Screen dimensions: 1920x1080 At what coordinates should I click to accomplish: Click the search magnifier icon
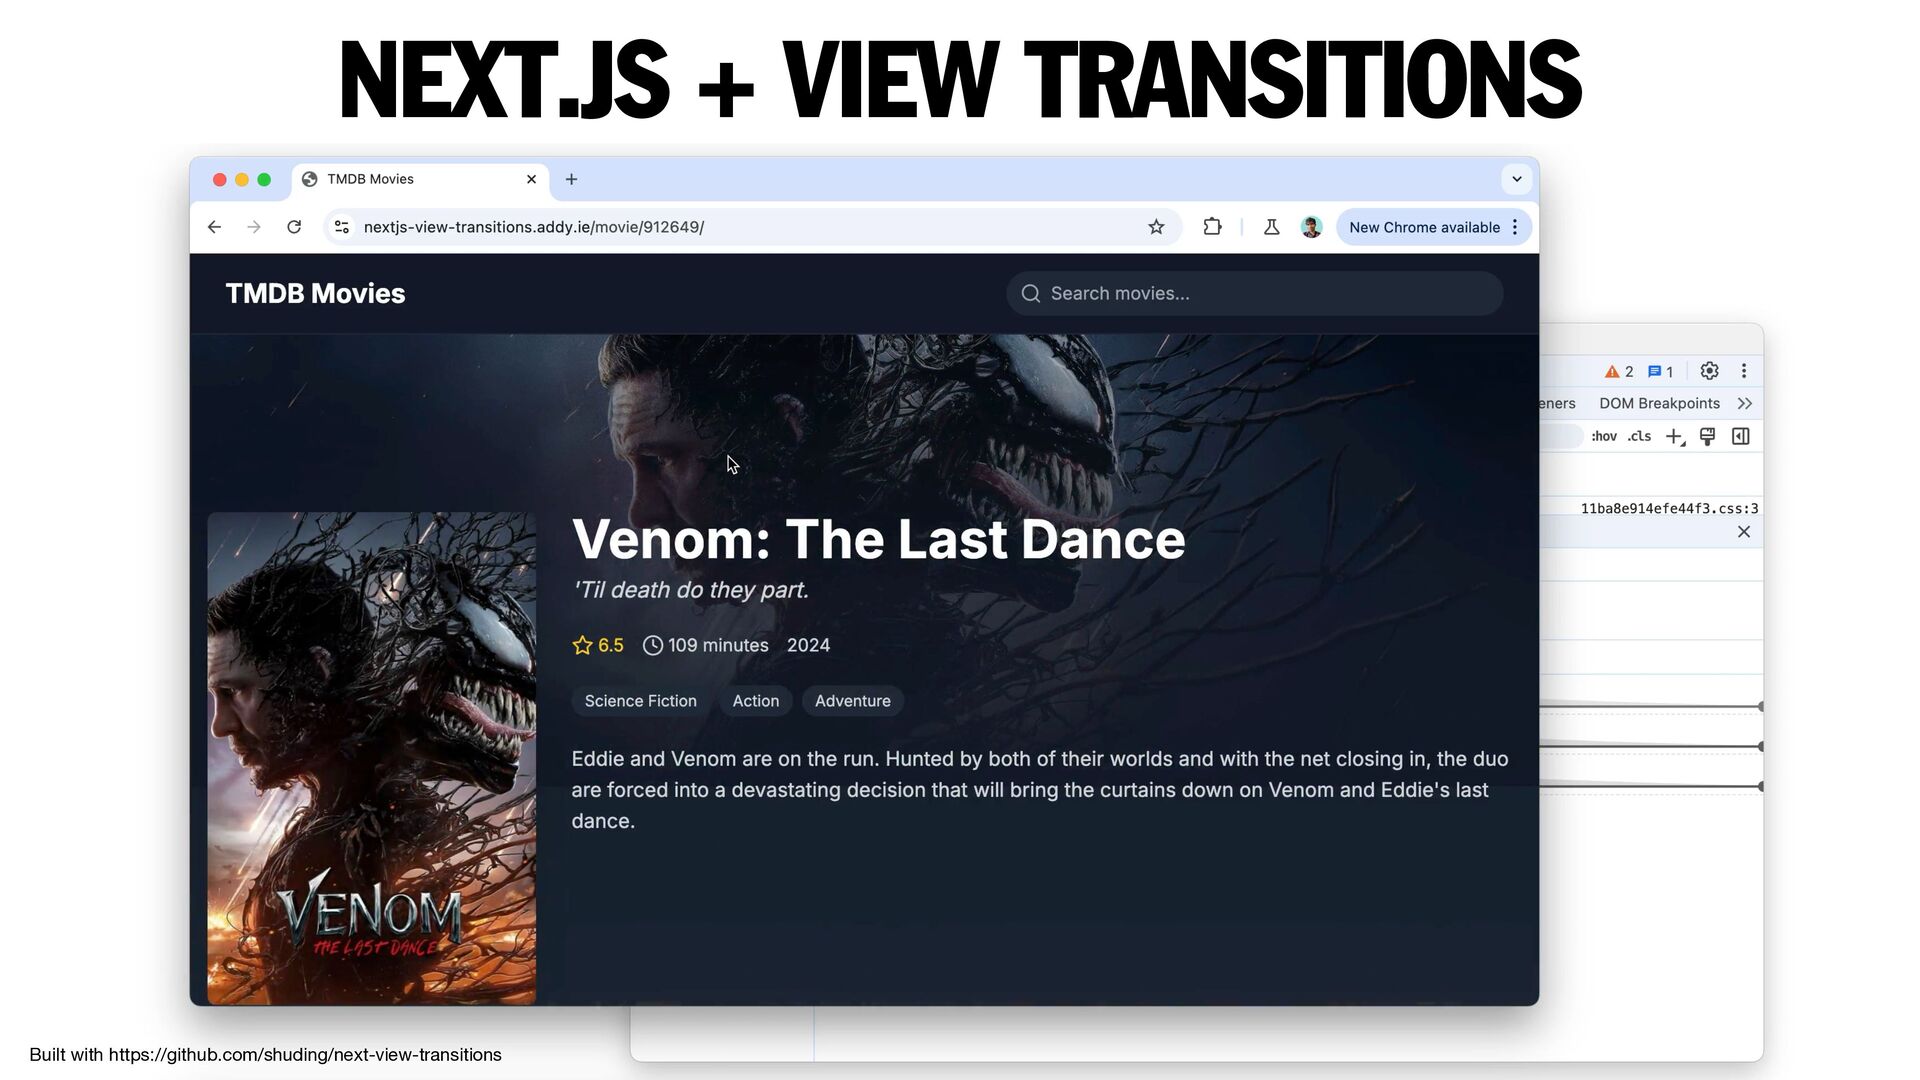1030,293
